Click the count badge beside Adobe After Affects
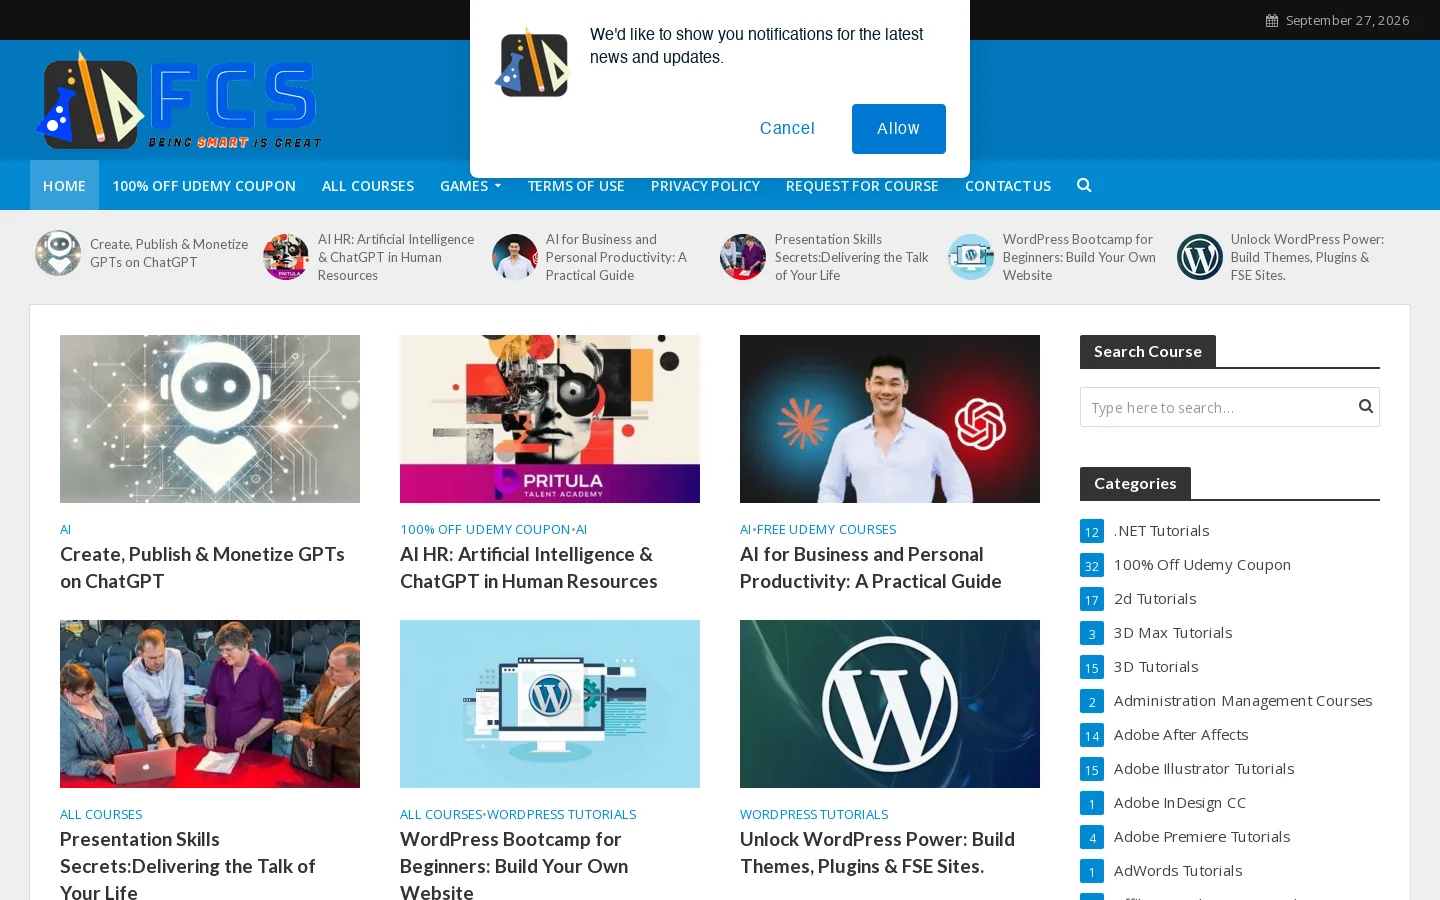 (1092, 735)
